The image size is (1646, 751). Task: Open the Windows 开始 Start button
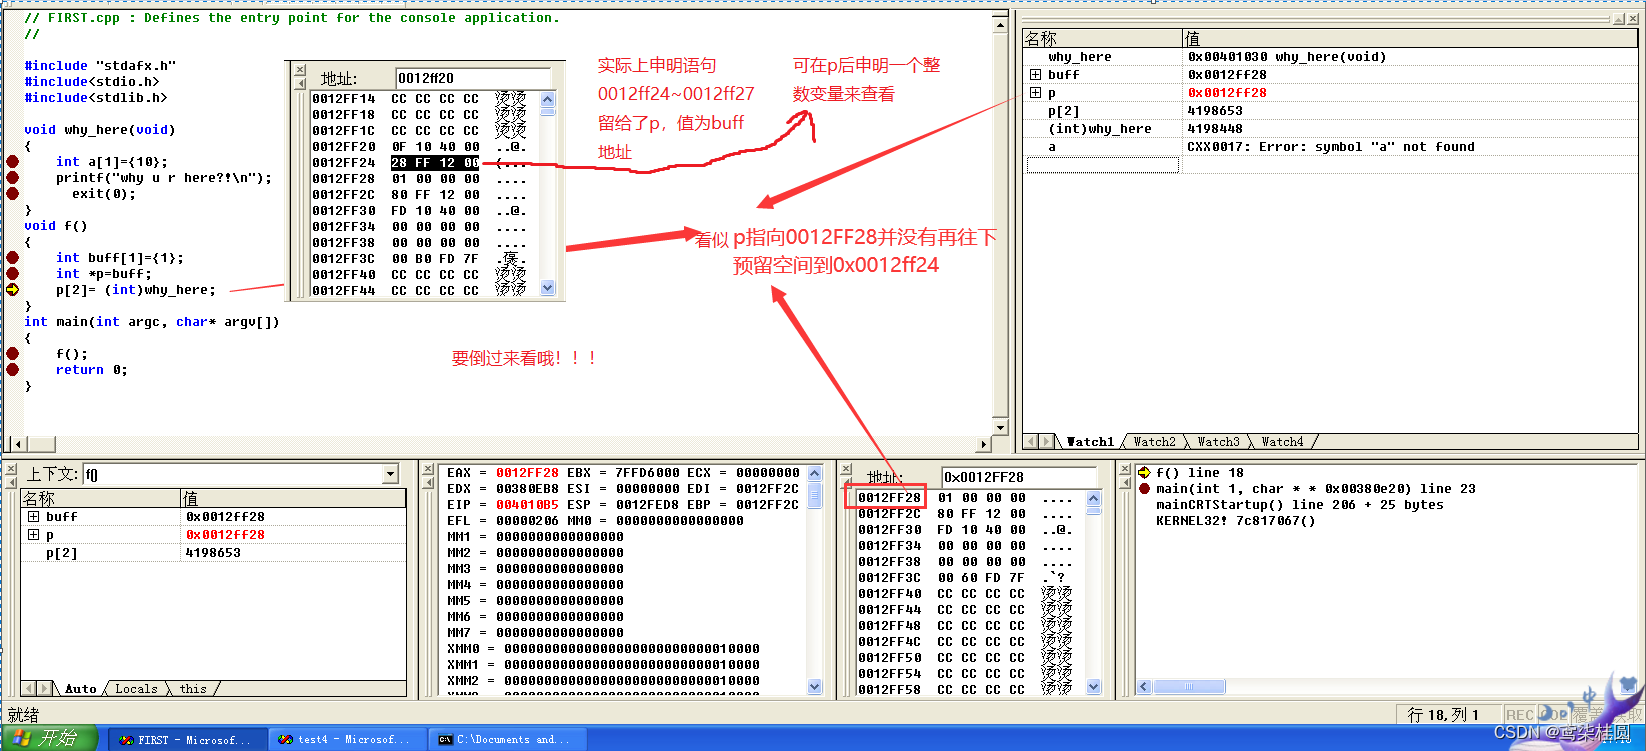click(x=48, y=738)
